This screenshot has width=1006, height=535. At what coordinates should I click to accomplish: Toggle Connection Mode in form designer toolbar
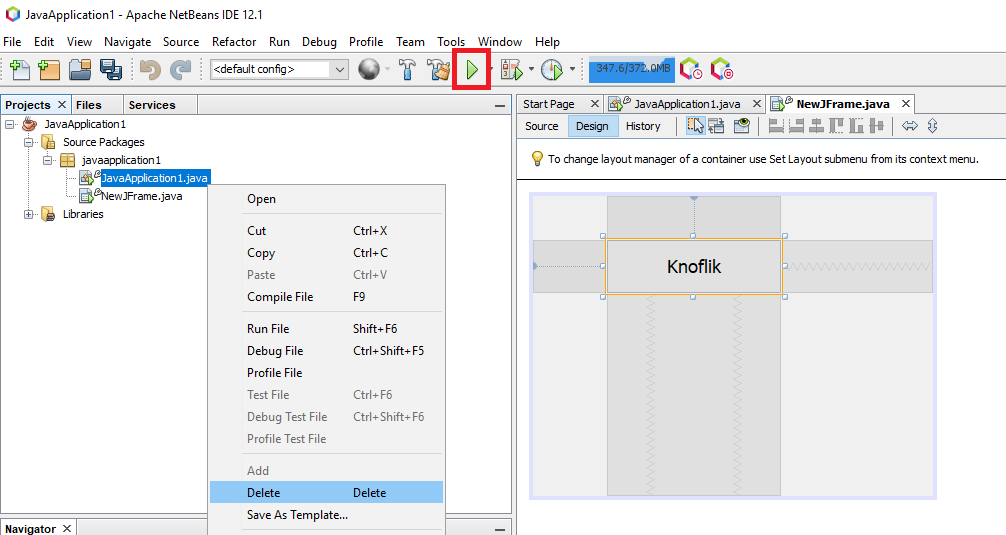click(717, 126)
